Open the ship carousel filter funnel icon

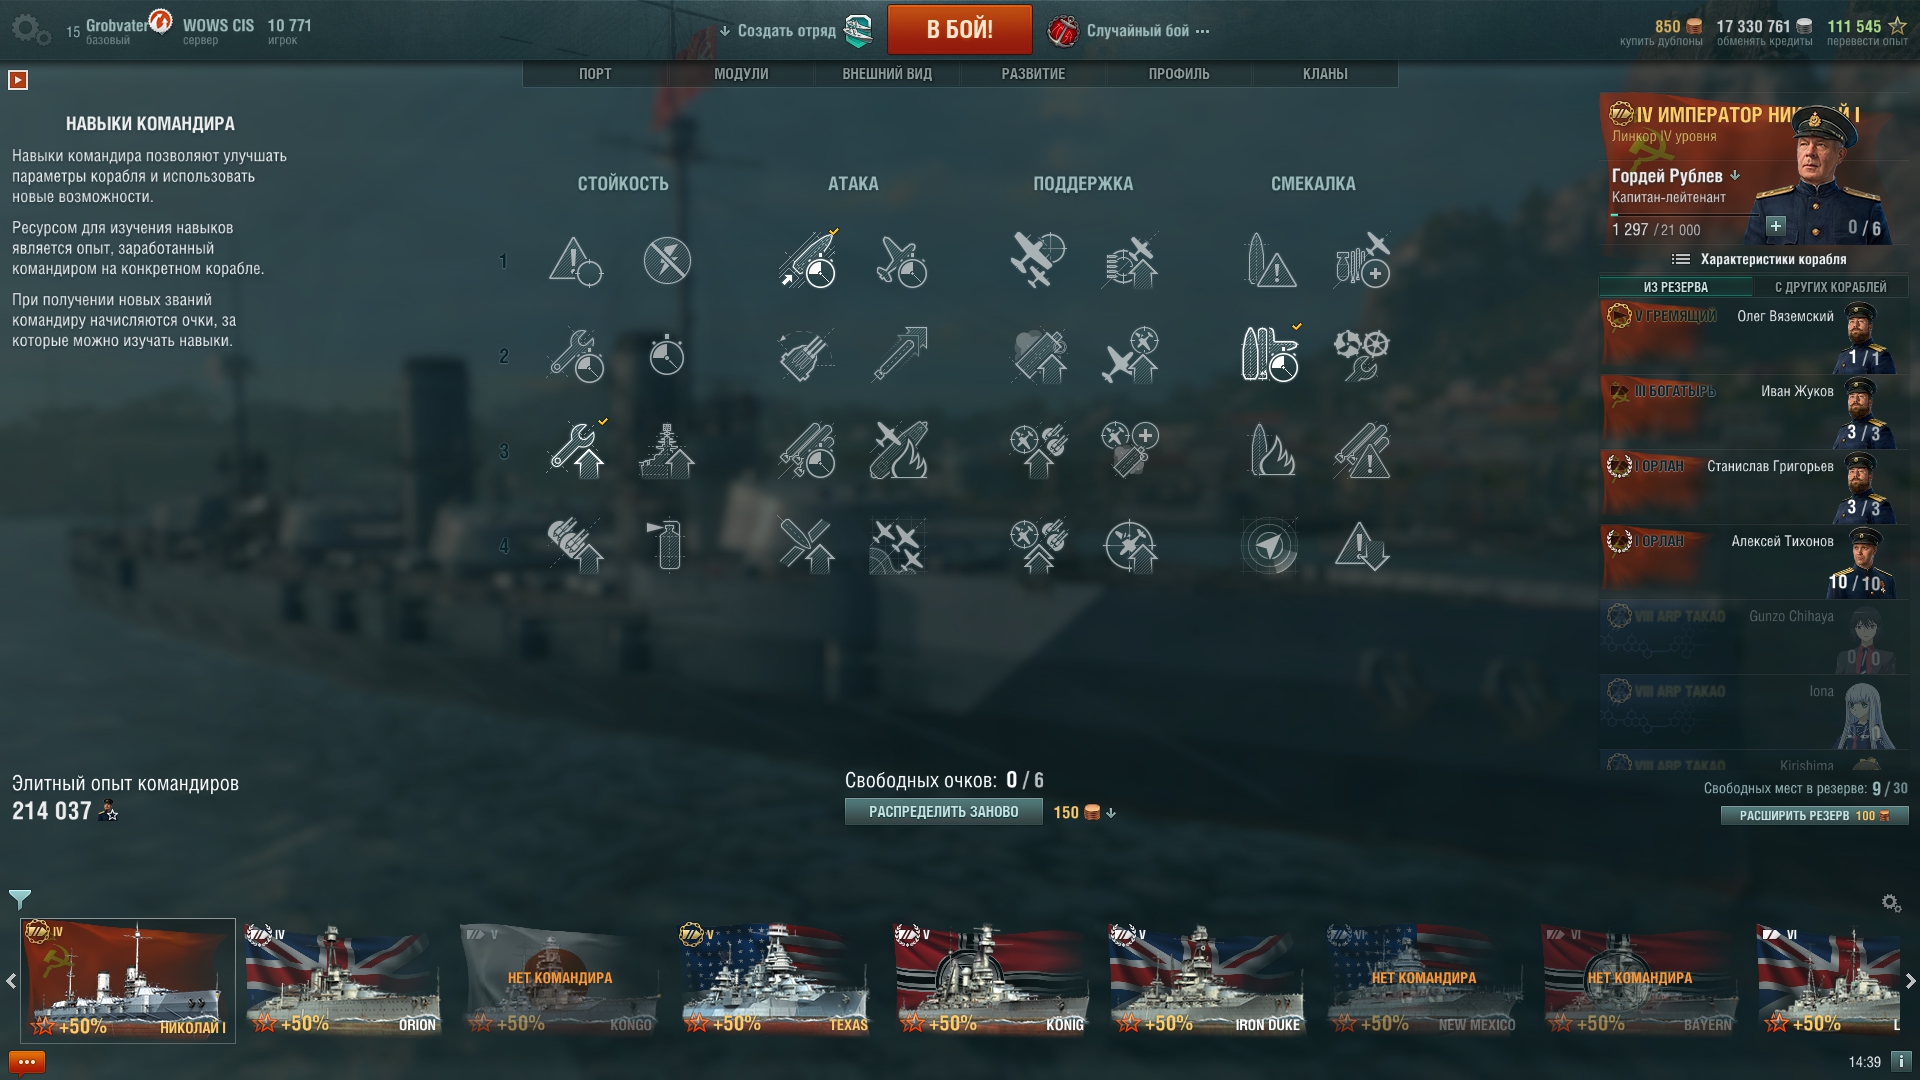coord(20,899)
